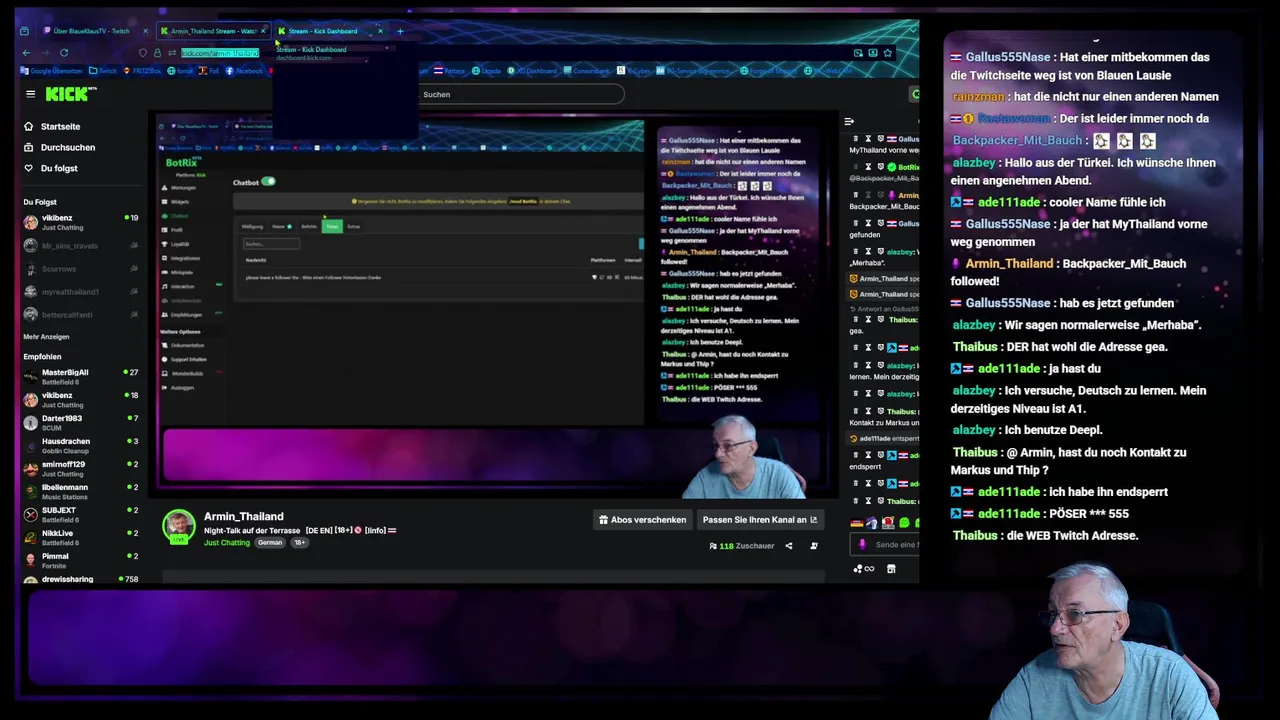Reload the current page
This screenshot has width=1280, height=720.
point(64,52)
